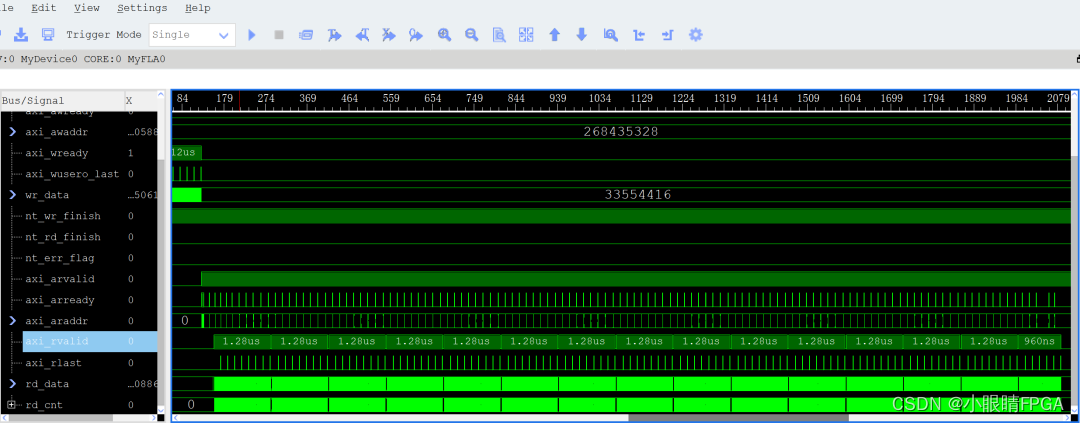Select the axi_arready signal row

tap(79, 300)
